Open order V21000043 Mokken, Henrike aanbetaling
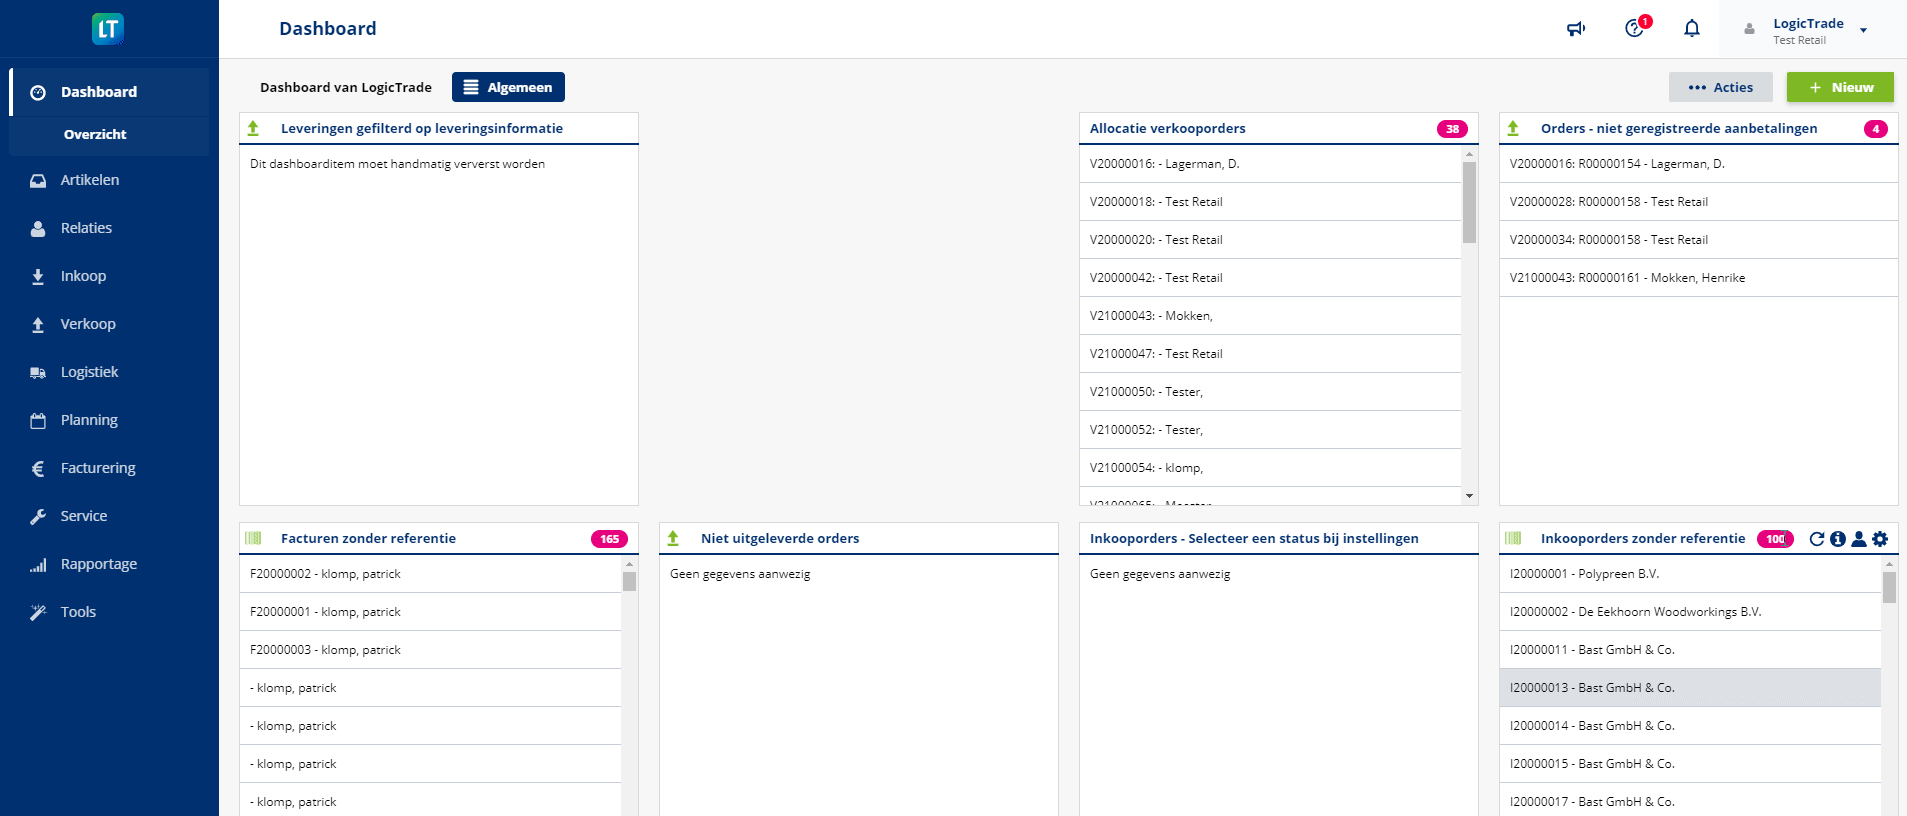This screenshot has width=1907, height=816. pyautogui.click(x=1627, y=278)
